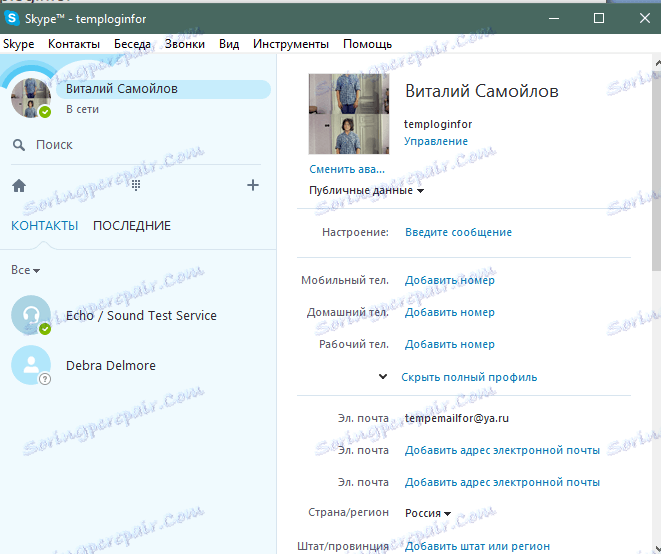Open the Контакты menu
This screenshot has height=554, width=661.
pos(74,44)
